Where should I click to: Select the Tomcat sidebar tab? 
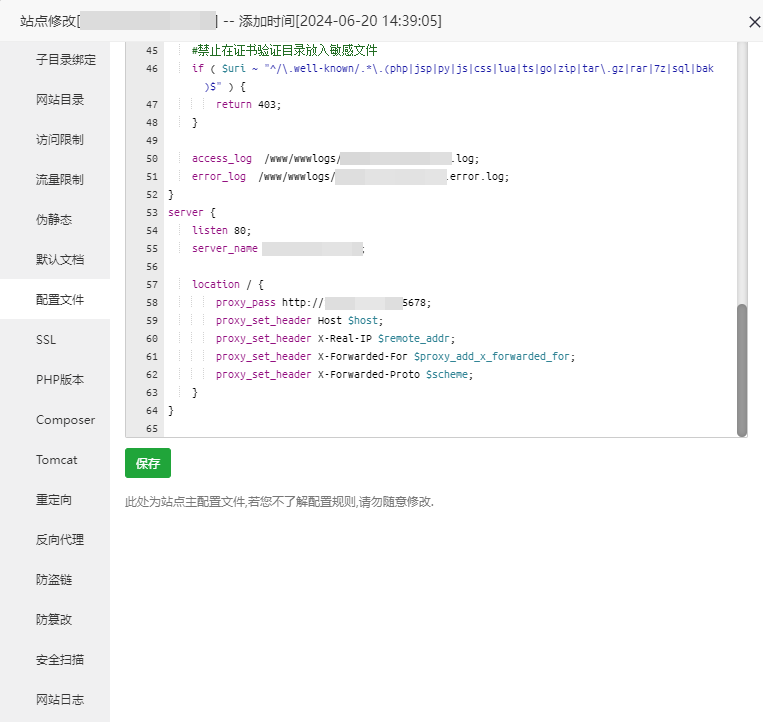pyautogui.click(x=57, y=460)
